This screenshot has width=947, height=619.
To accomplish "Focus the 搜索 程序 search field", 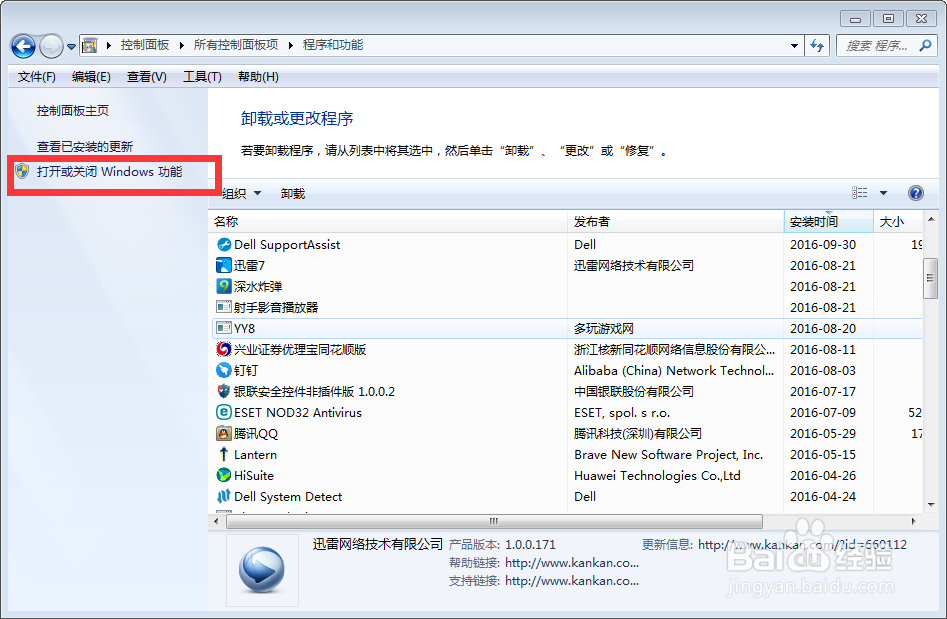I will (876, 45).
